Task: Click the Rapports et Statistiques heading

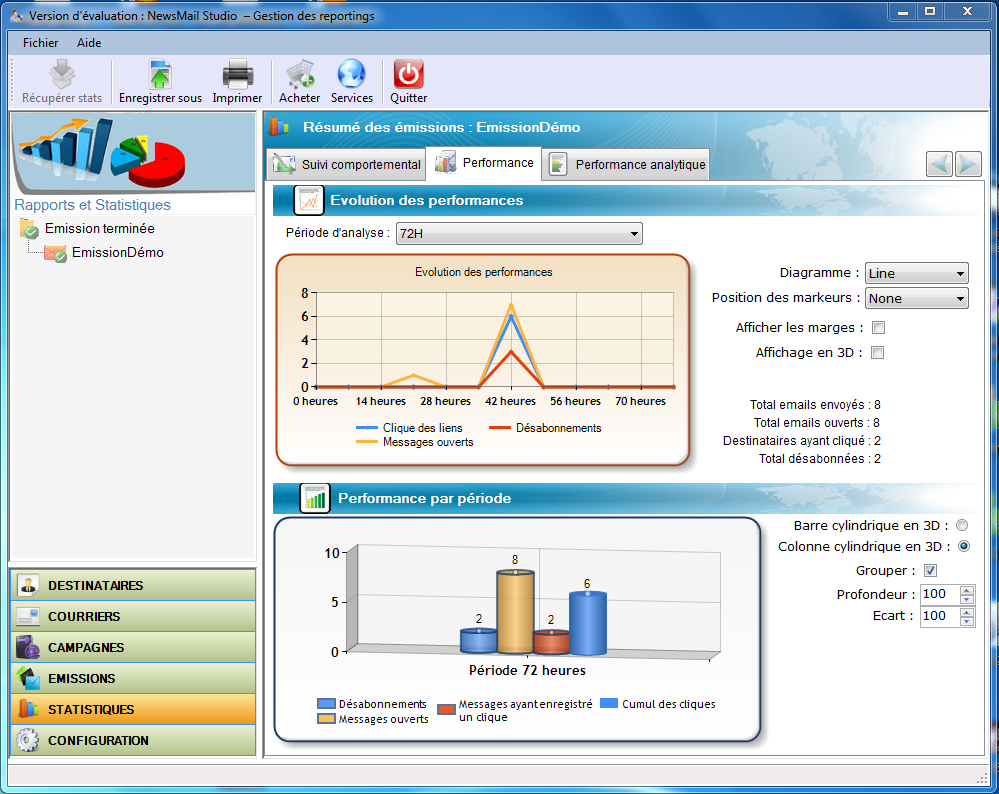Action: (92, 205)
